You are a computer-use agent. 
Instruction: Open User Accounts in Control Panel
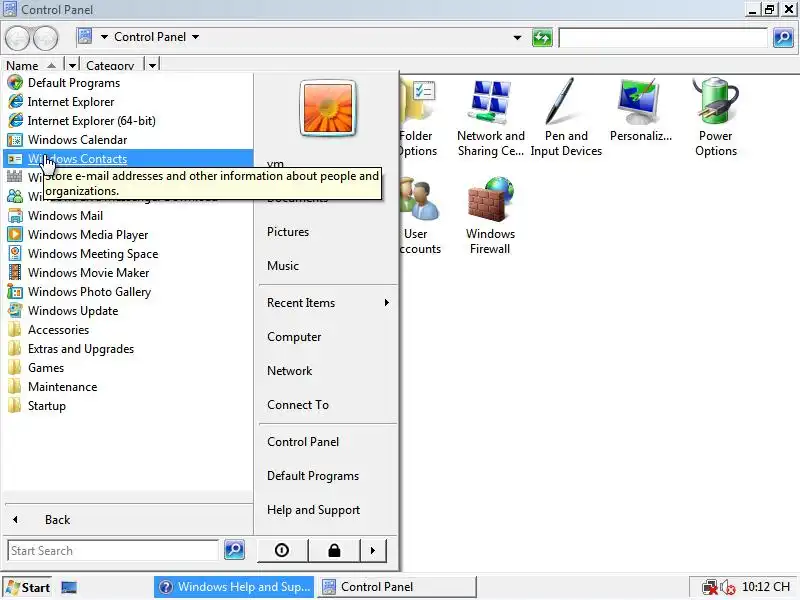pyautogui.click(x=419, y=215)
